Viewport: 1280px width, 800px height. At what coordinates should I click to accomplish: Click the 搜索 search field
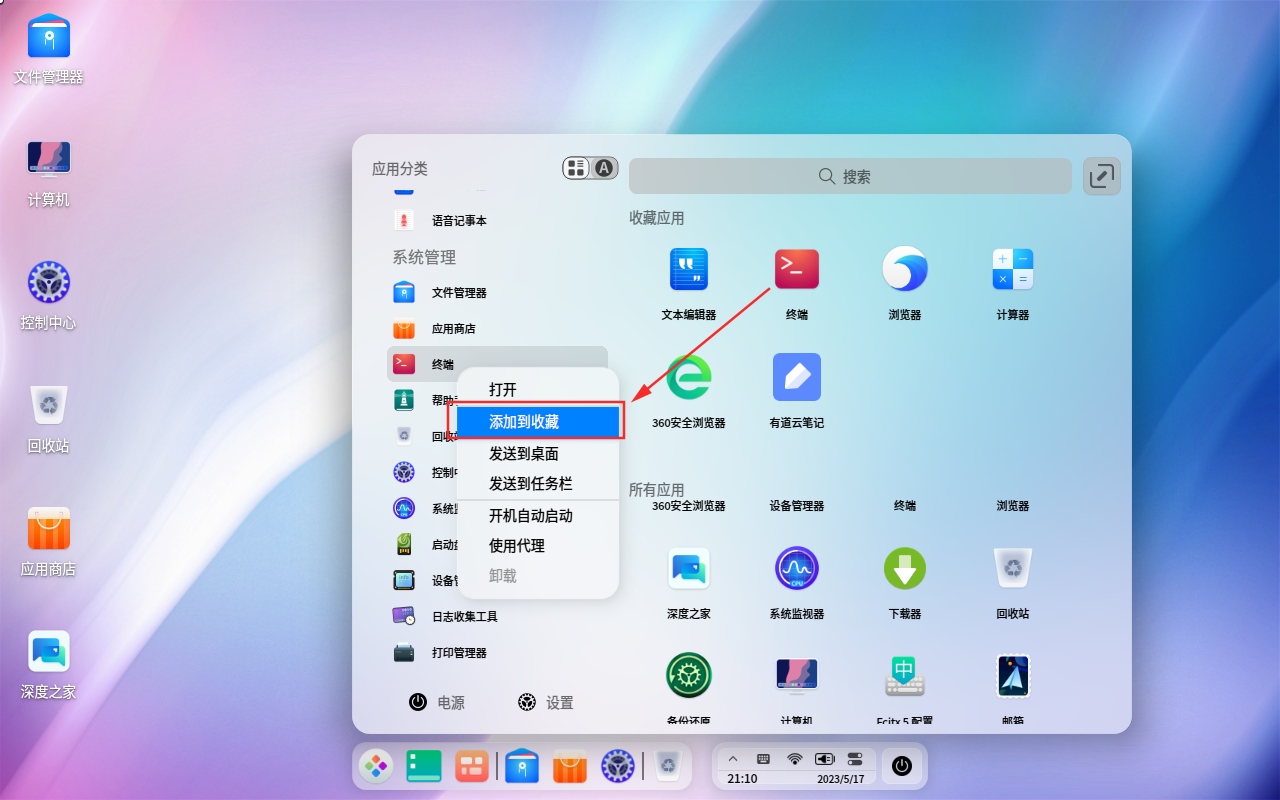[x=849, y=176]
